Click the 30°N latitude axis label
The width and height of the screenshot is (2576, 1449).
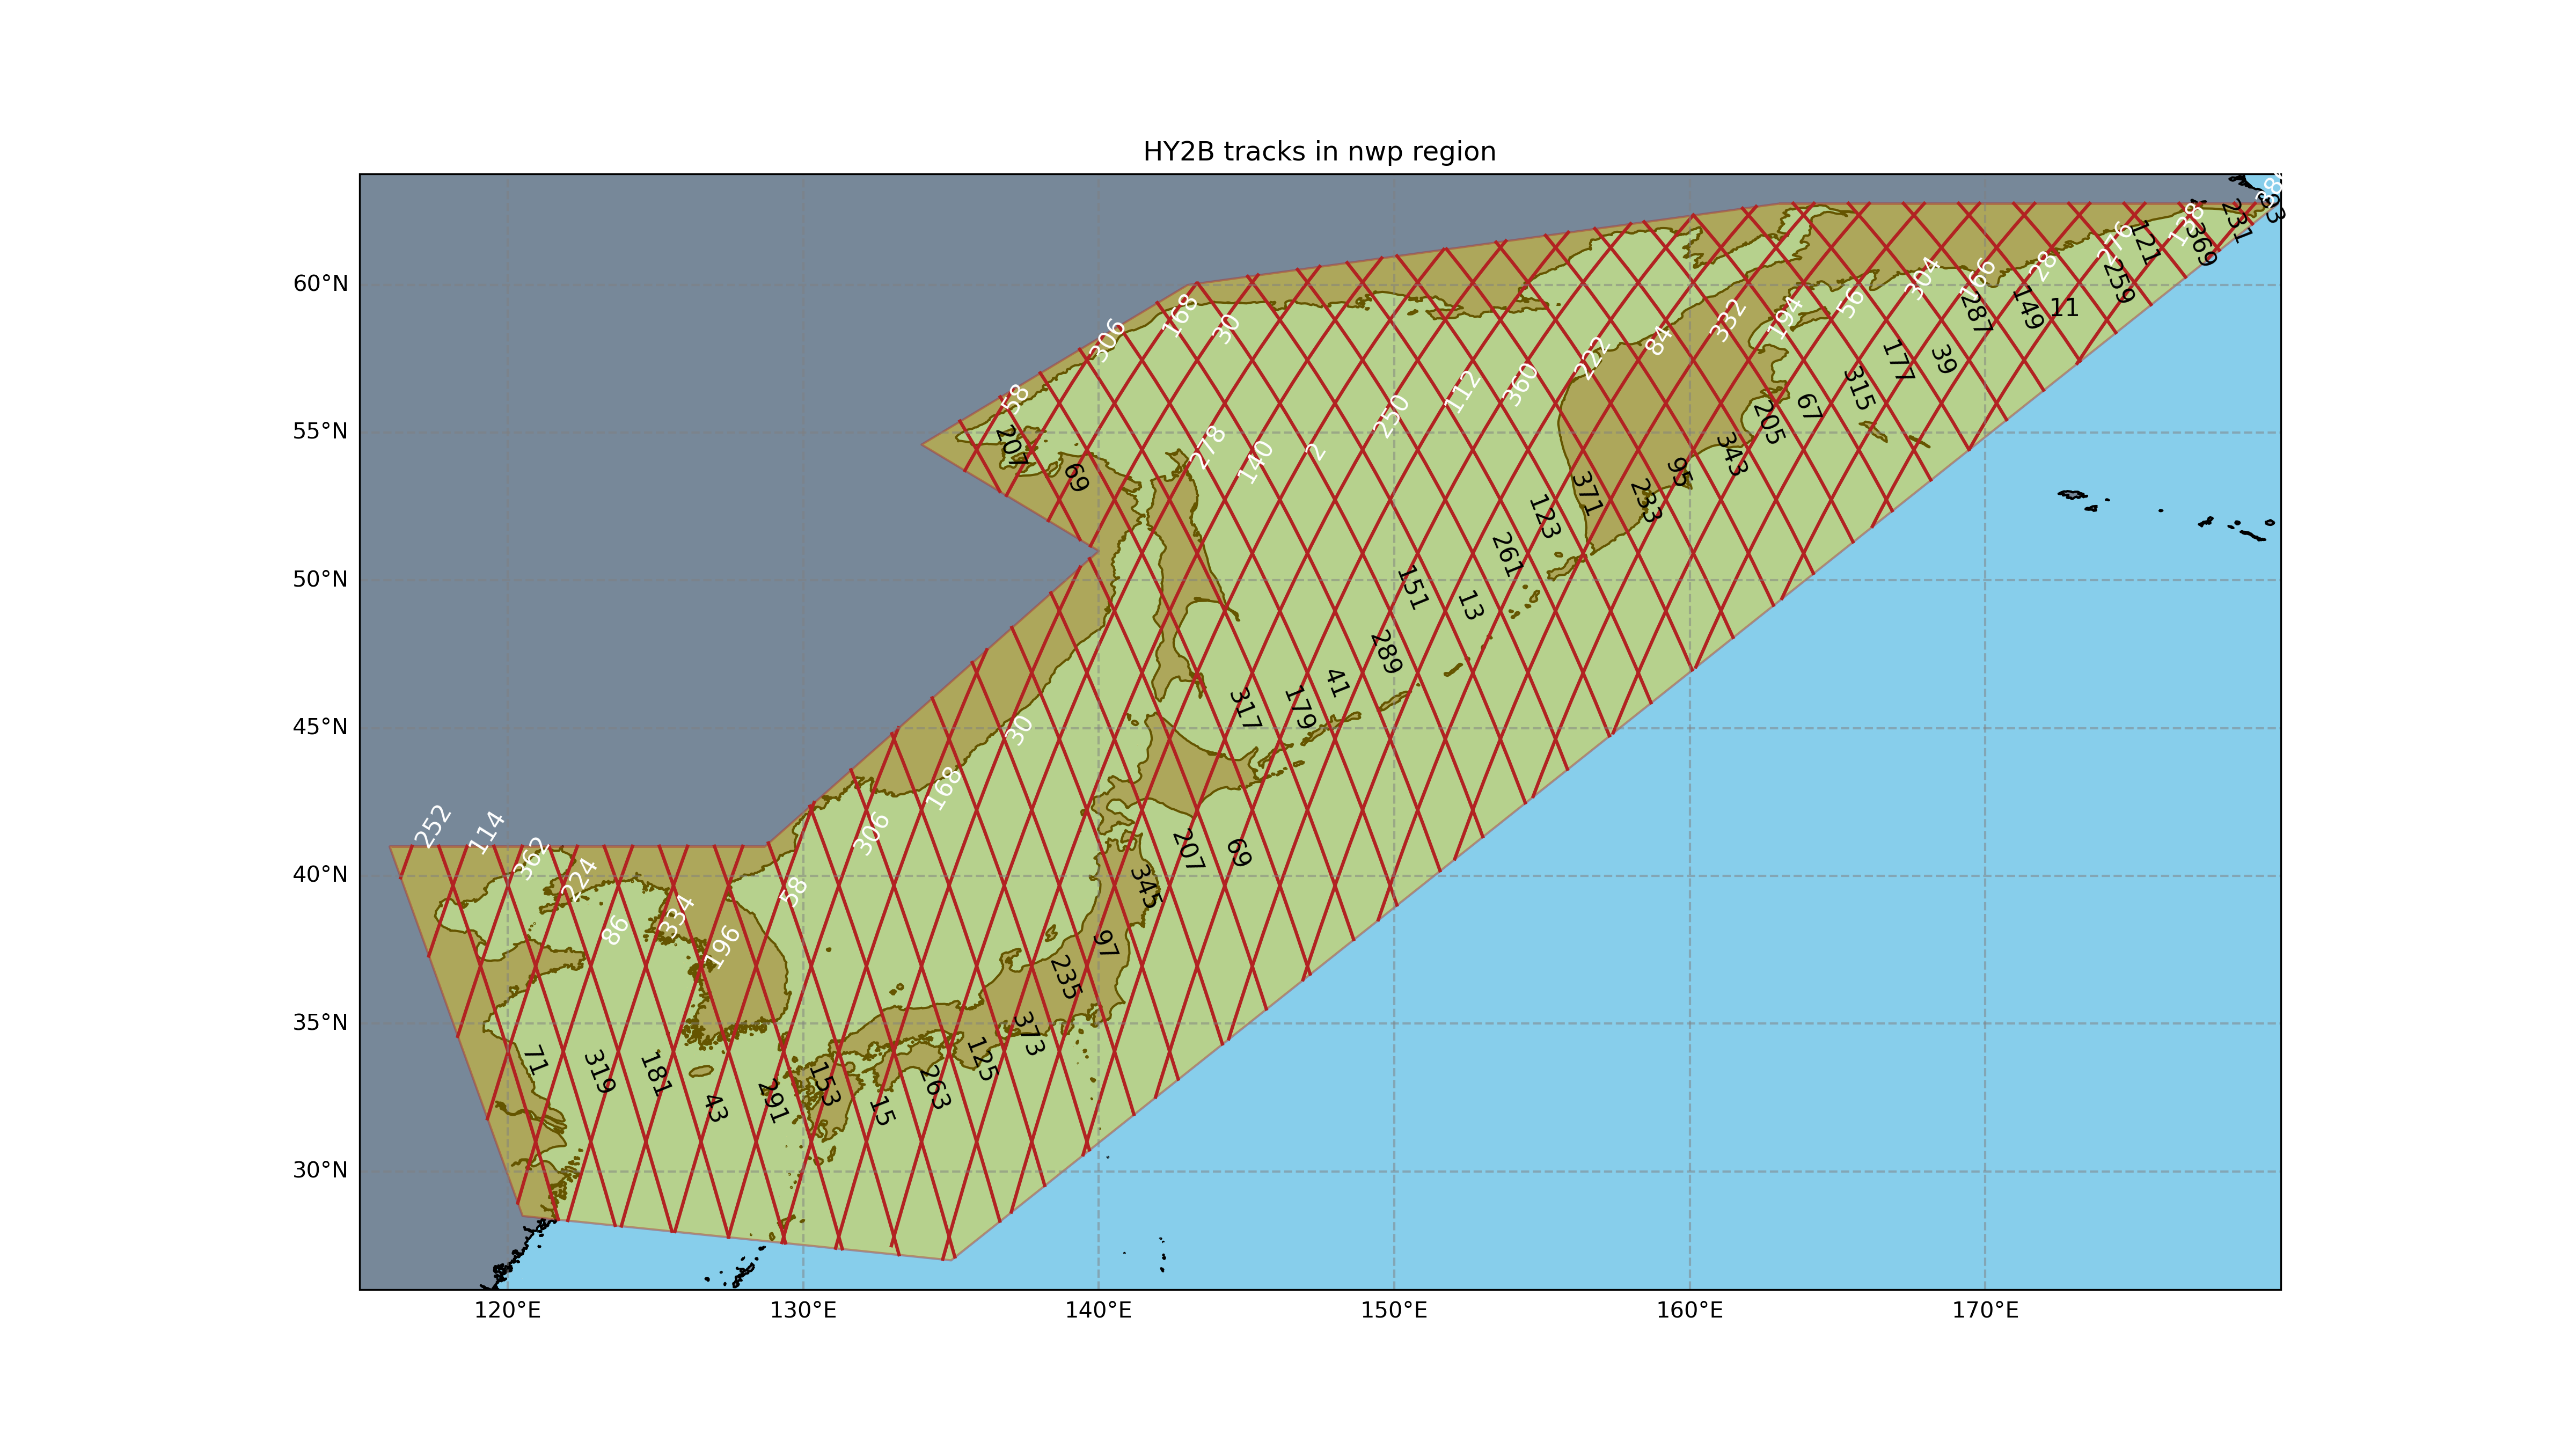click(320, 1170)
